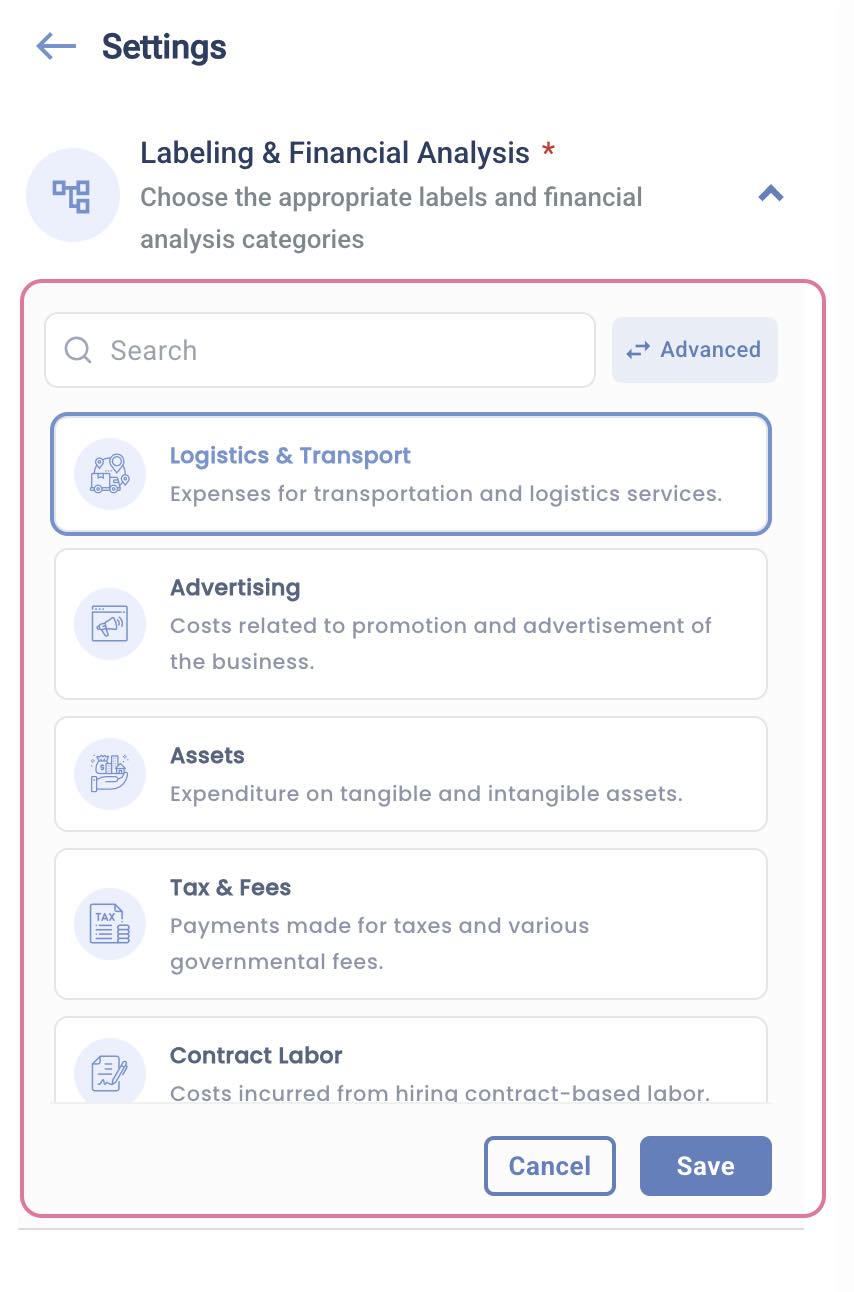Viewport: 854px width, 1292px height.
Task: Click the Settings page title
Action: pyautogui.click(x=164, y=47)
